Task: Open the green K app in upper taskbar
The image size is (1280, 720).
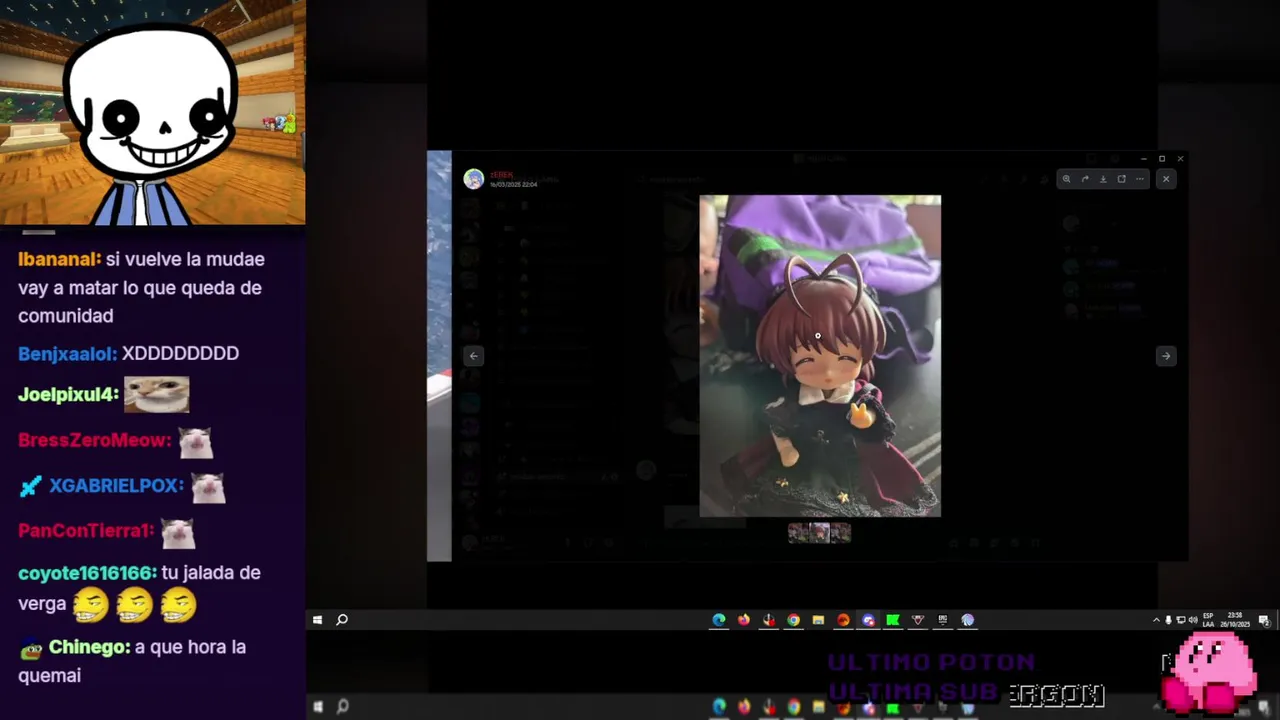Action: pyautogui.click(x=893, y=620)
